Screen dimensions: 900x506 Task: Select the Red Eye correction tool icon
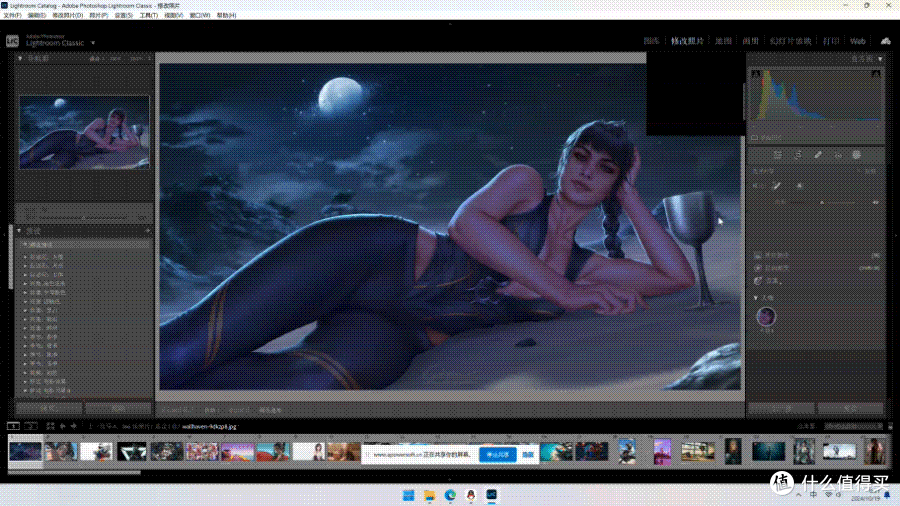pos(838,155)
